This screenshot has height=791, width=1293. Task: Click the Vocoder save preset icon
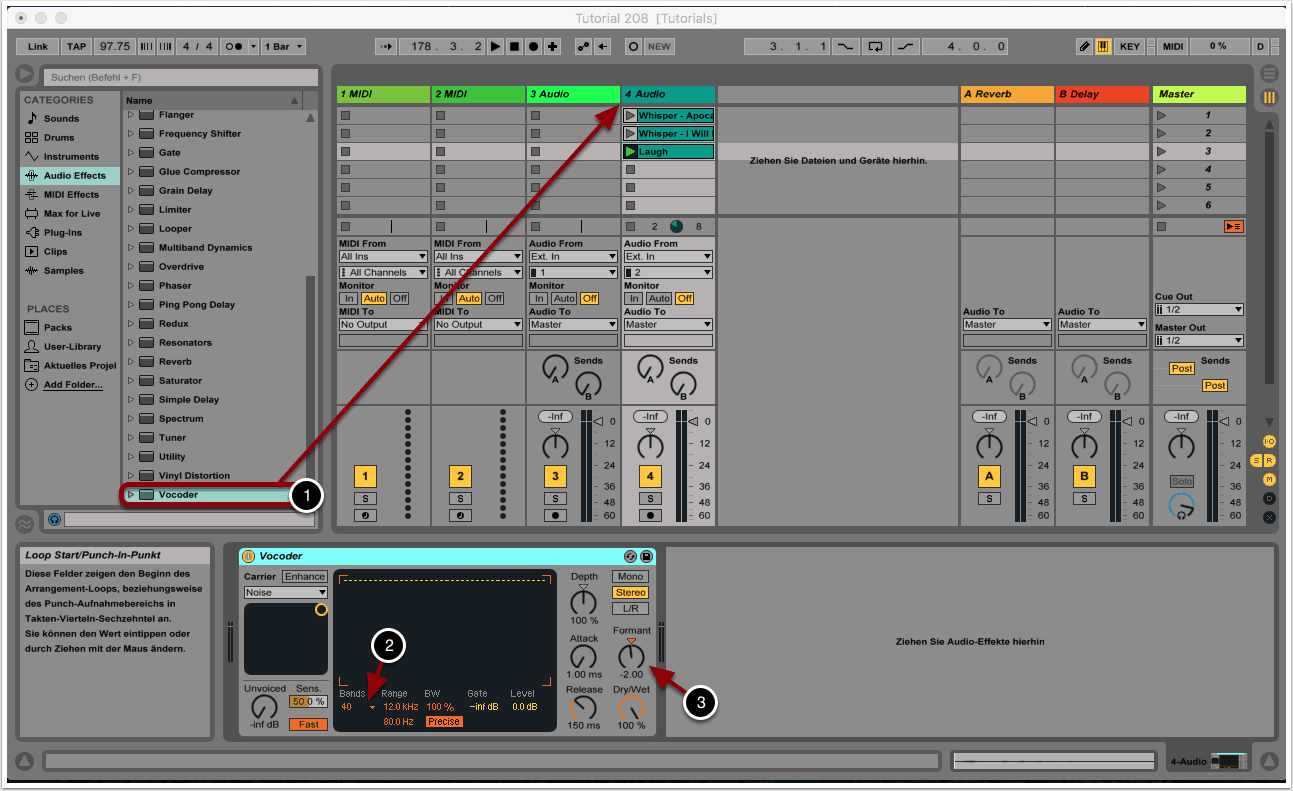coord(646,556)
